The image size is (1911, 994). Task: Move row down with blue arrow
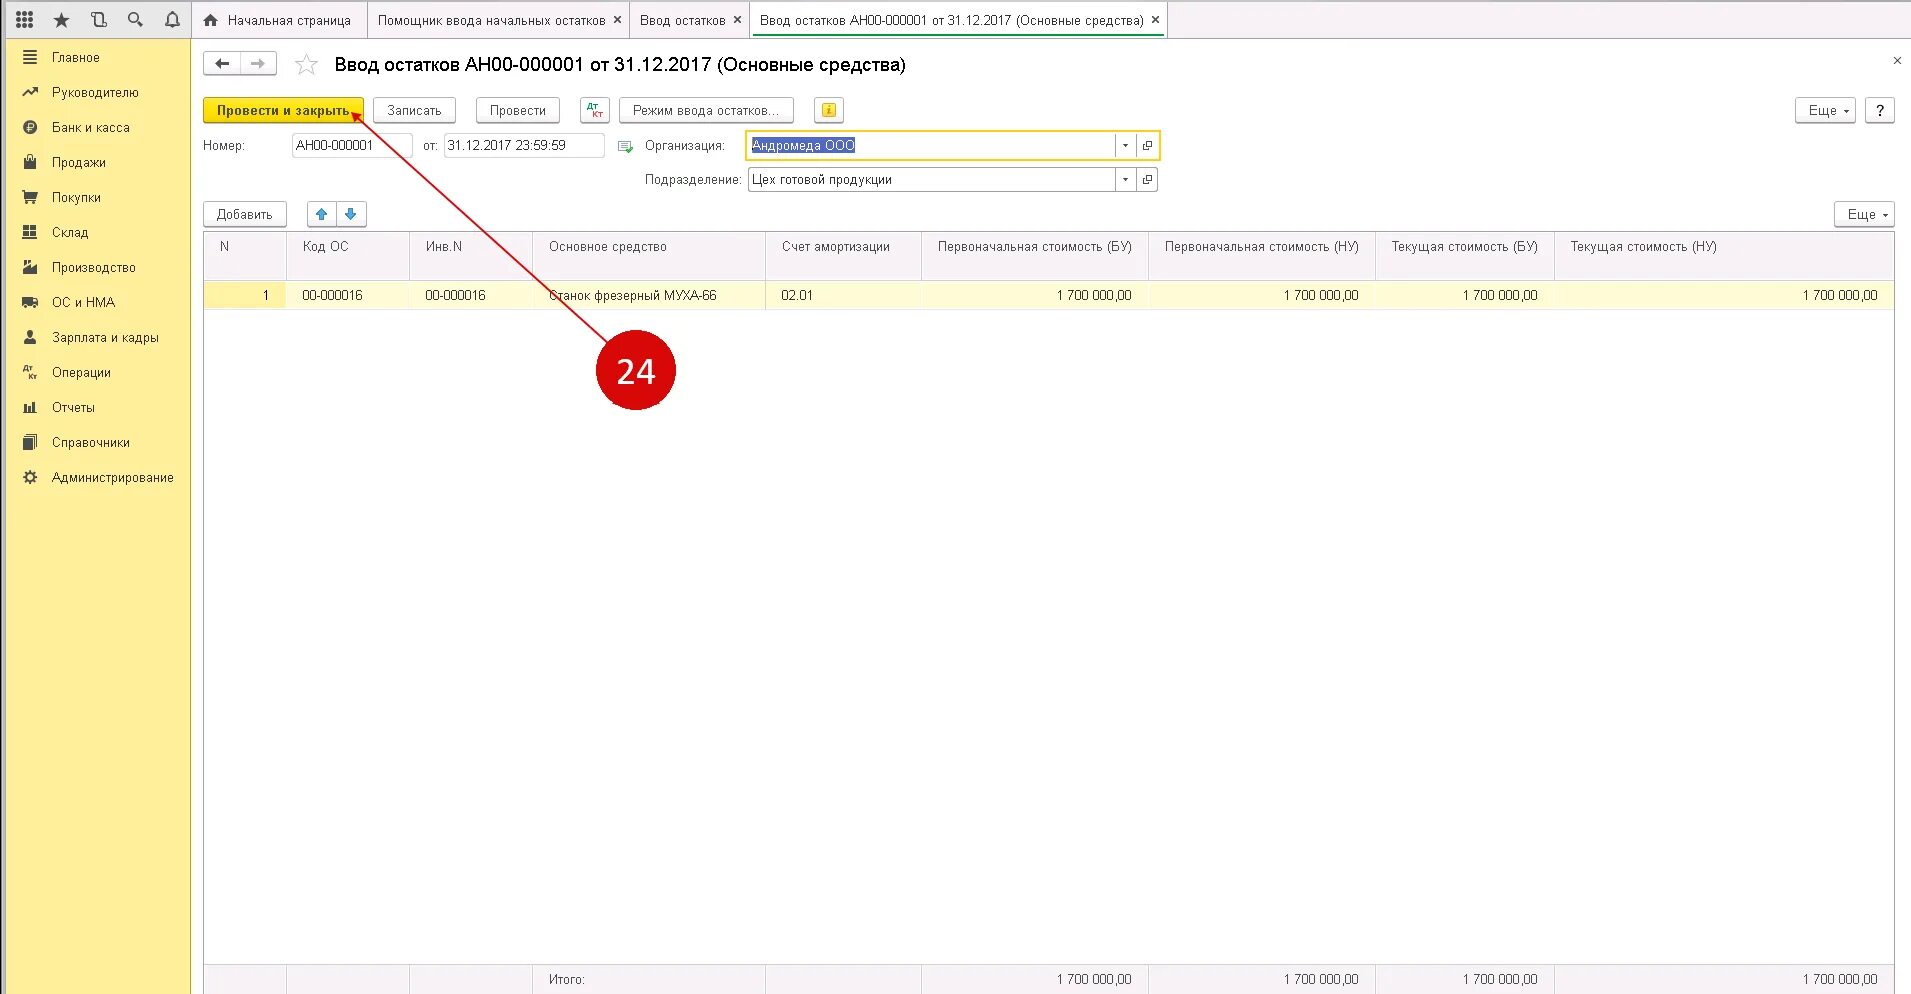[x=351, y=214]
